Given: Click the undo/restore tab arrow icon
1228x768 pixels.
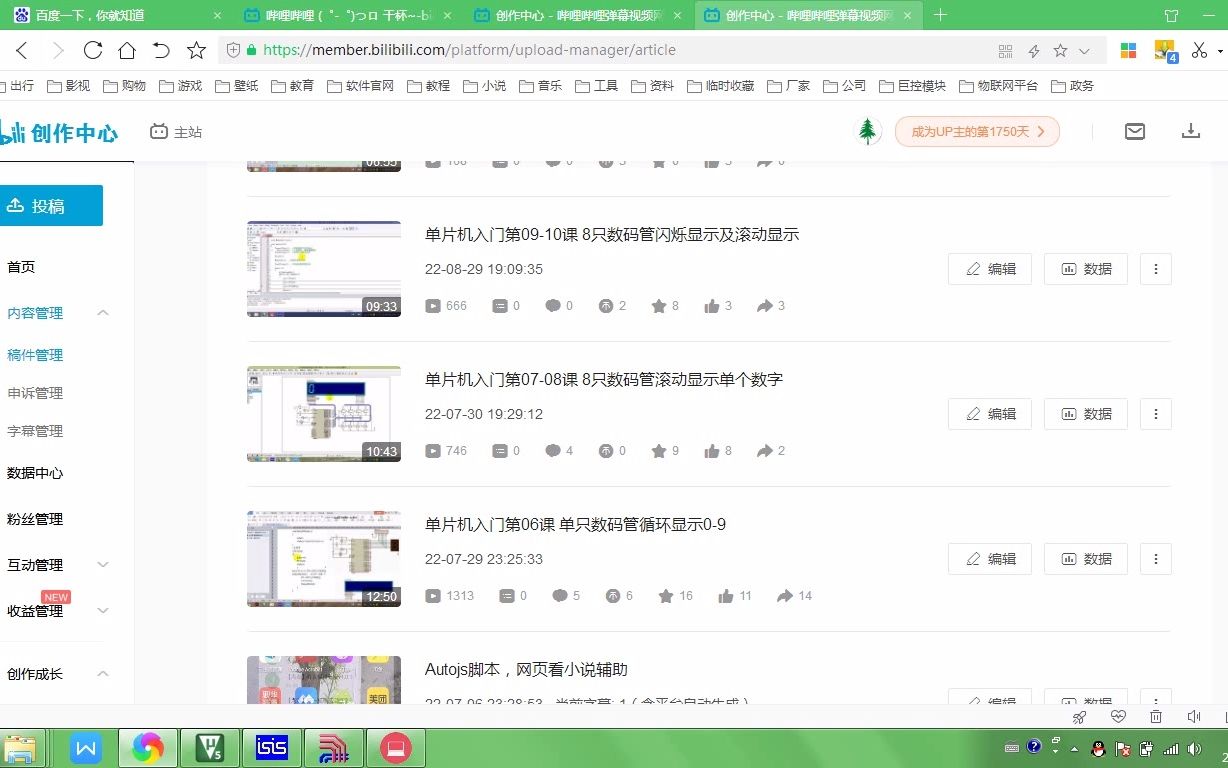Looking at the screenshot, I should (x=161, y=50).
